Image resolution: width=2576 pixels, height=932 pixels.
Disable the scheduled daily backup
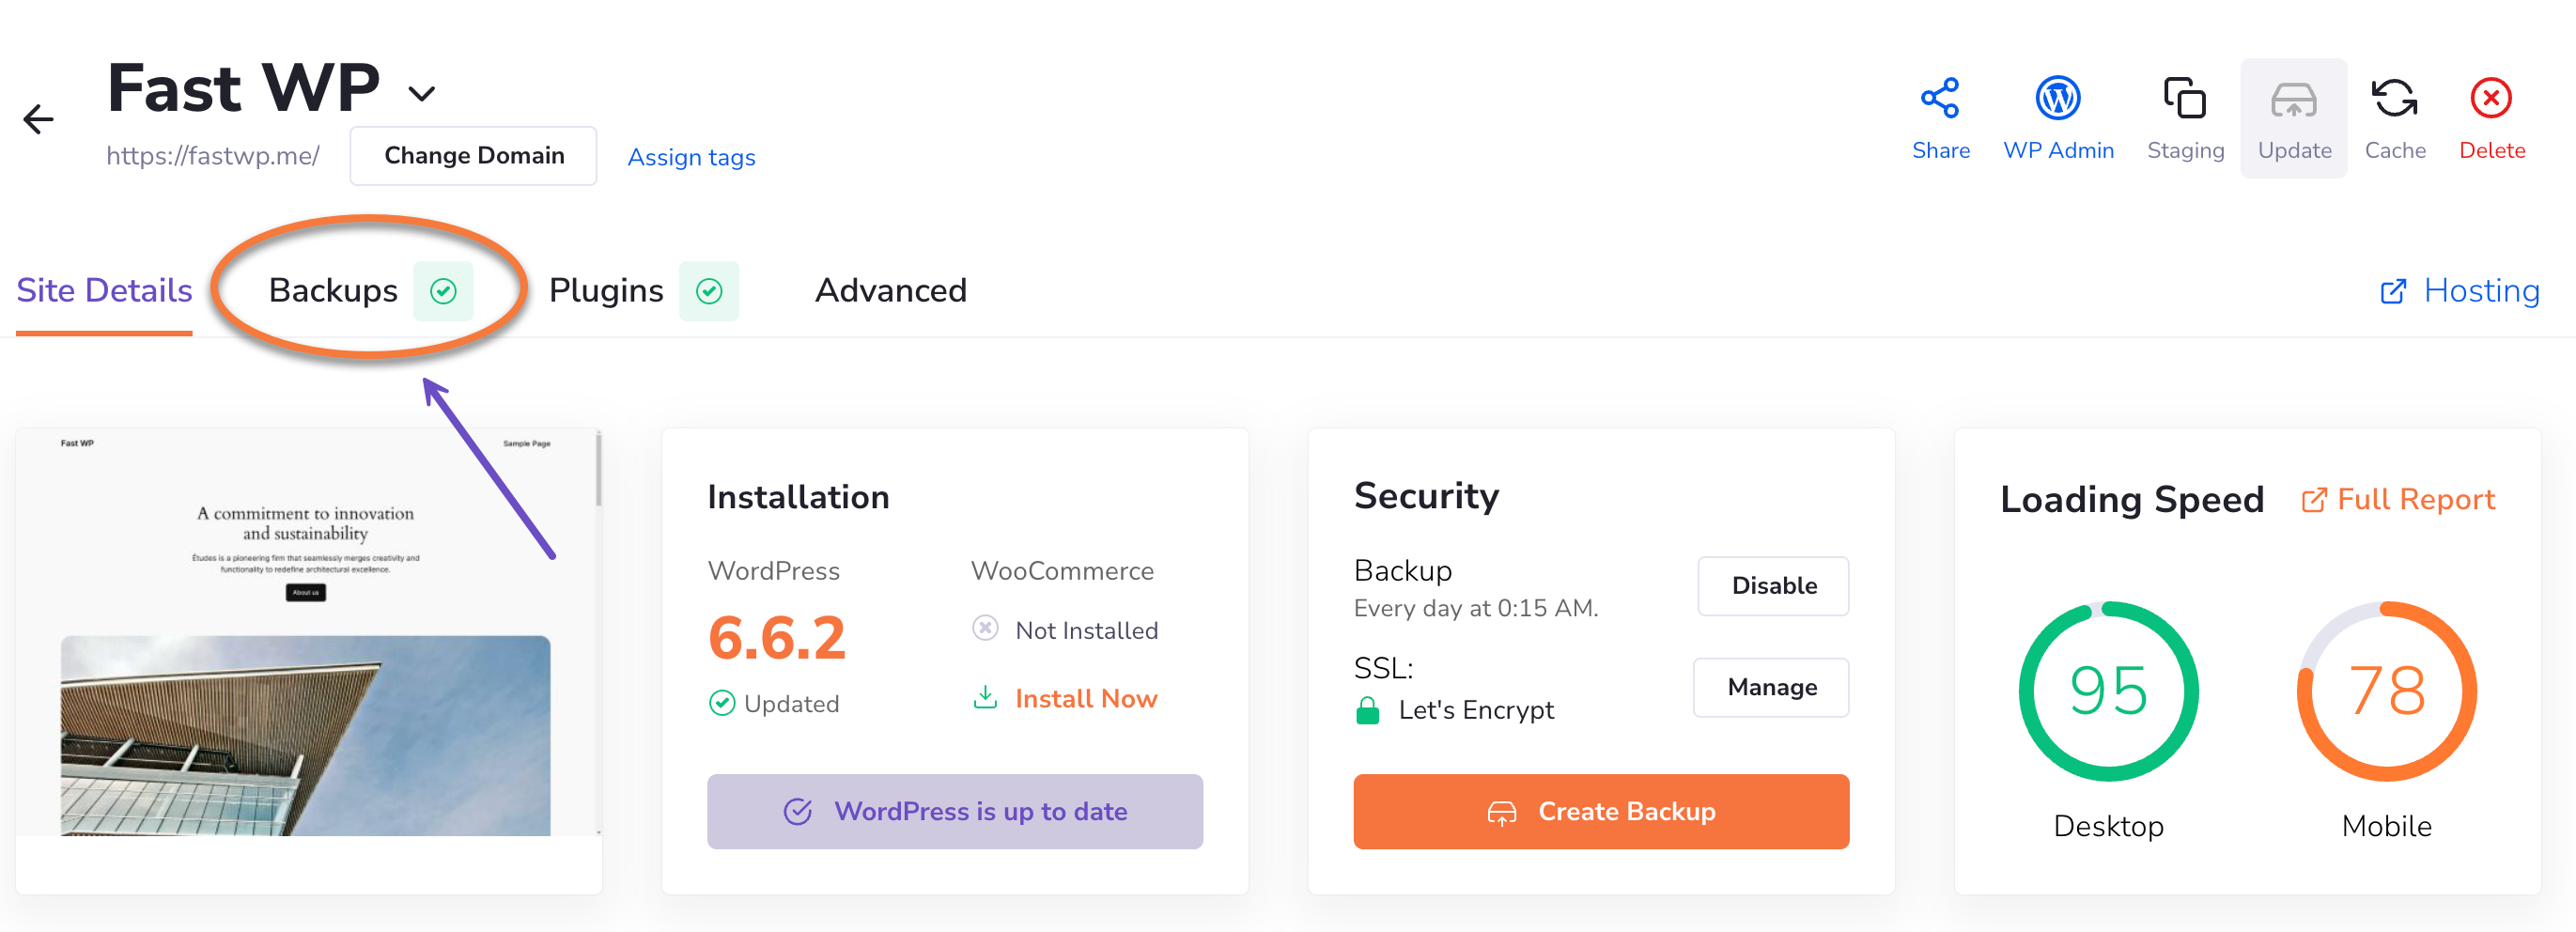(x=1772, y=586)
